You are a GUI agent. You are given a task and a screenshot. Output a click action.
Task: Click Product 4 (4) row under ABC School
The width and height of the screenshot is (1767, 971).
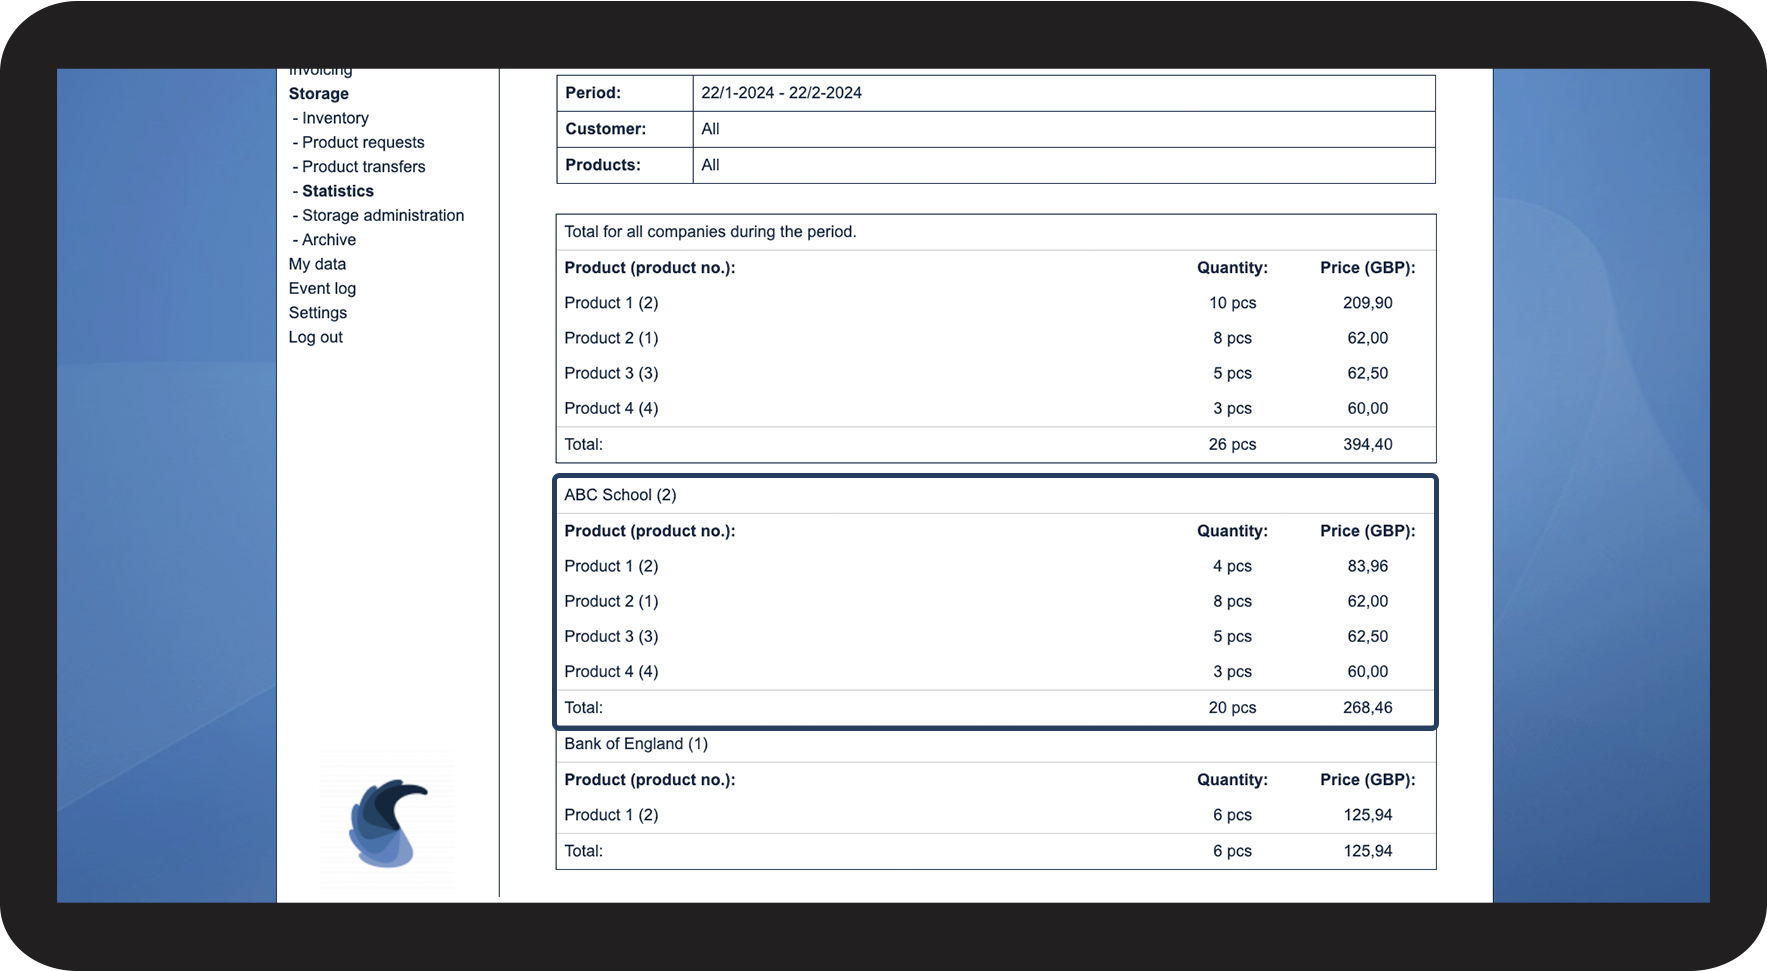click(611, 672)
